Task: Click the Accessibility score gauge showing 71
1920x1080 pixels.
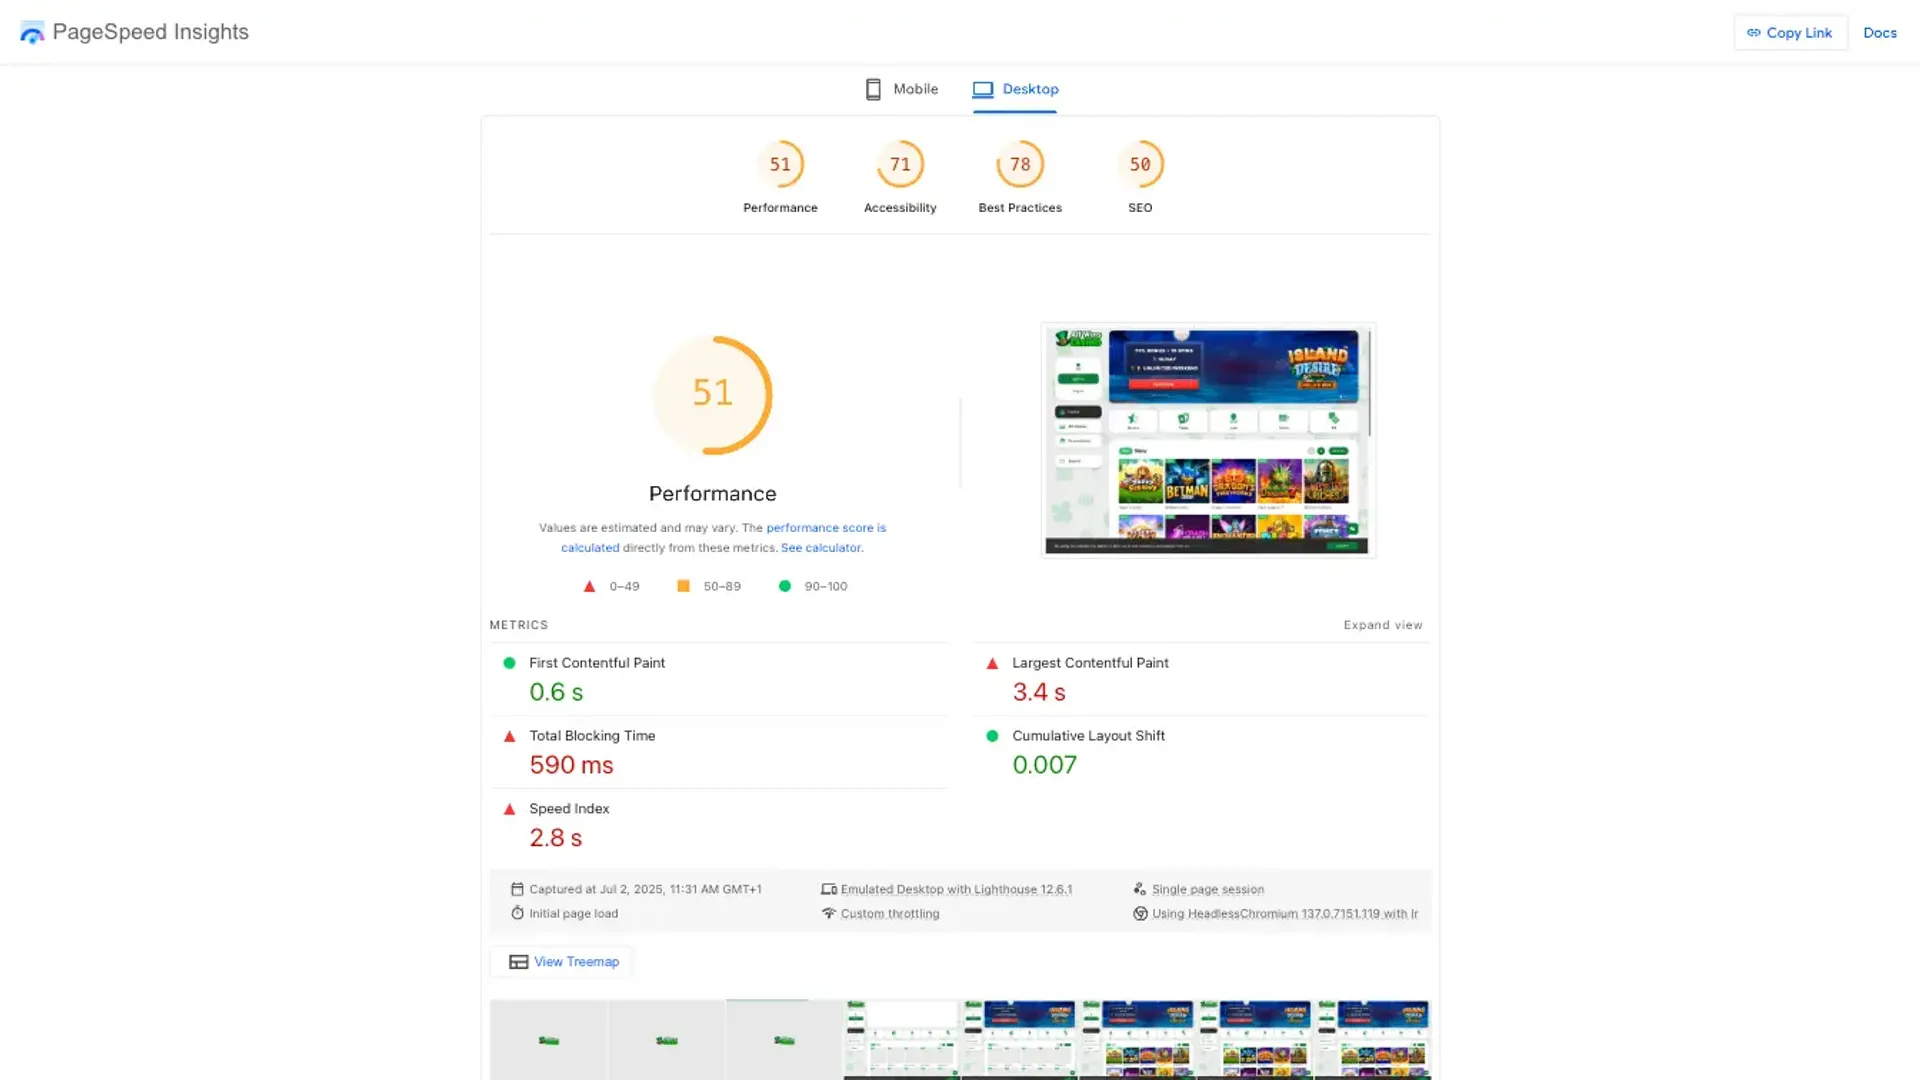Action: tap(900, 164)
